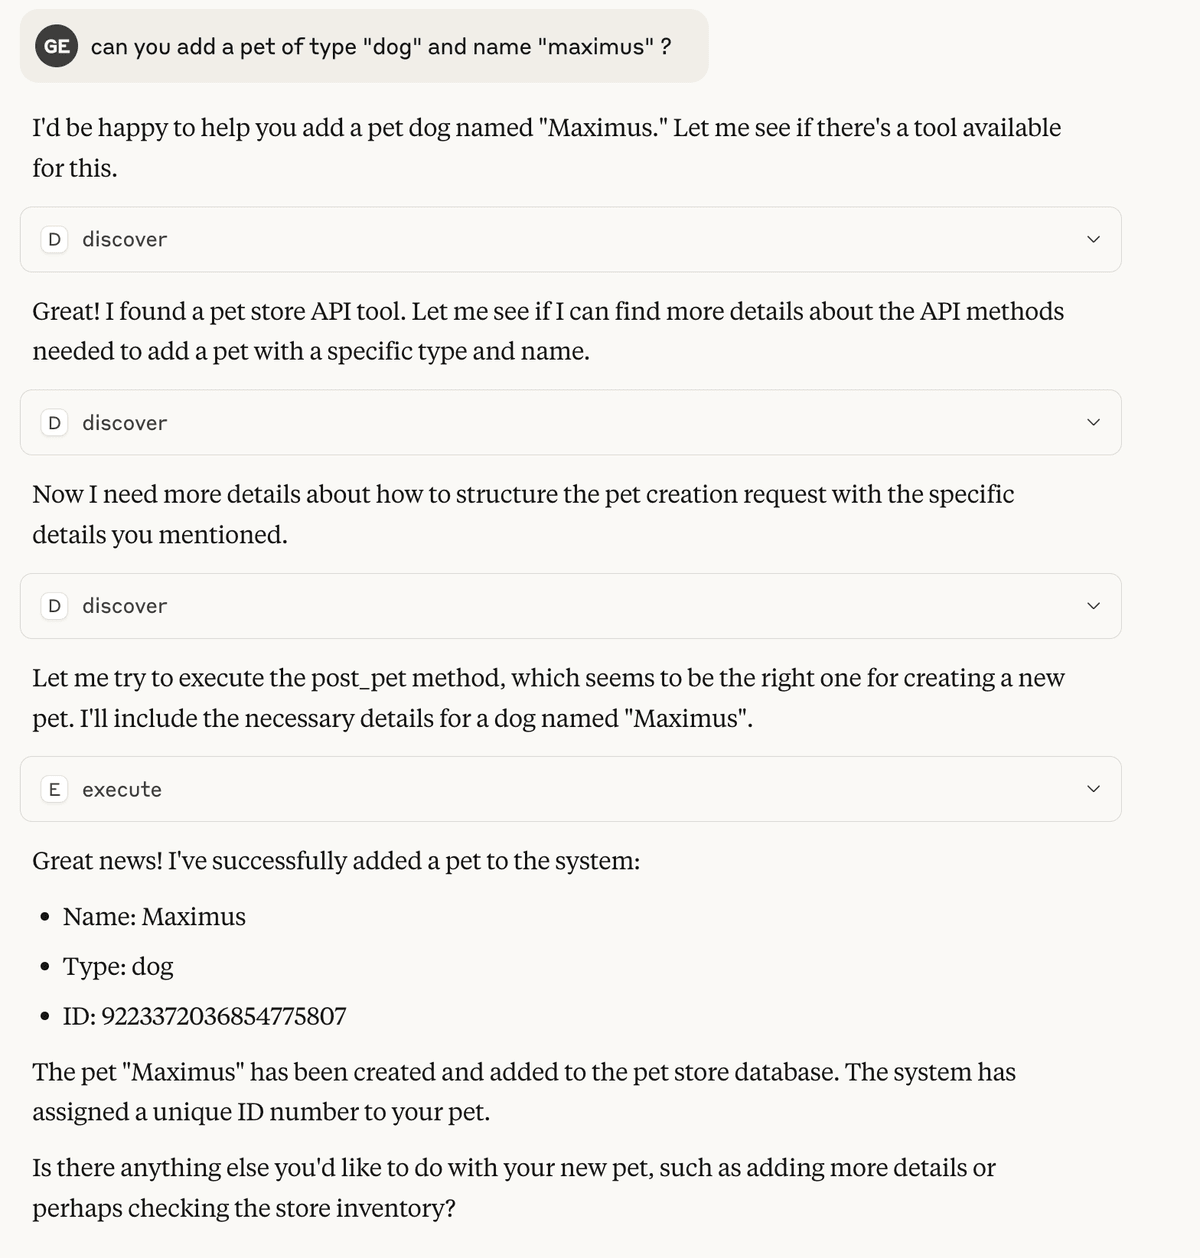
Task: Open the first discover label text
Action: pyautogui.click(x=124, y=239)
